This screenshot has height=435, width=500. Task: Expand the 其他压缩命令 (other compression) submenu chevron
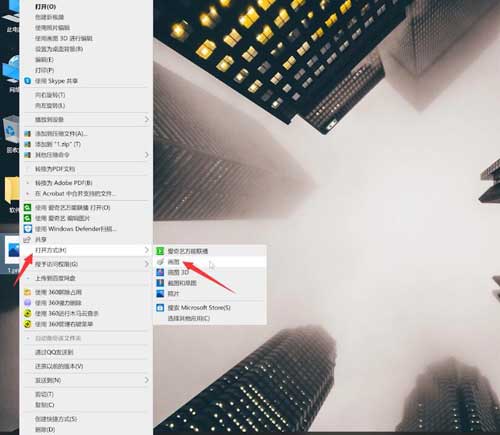pos(147,155)
